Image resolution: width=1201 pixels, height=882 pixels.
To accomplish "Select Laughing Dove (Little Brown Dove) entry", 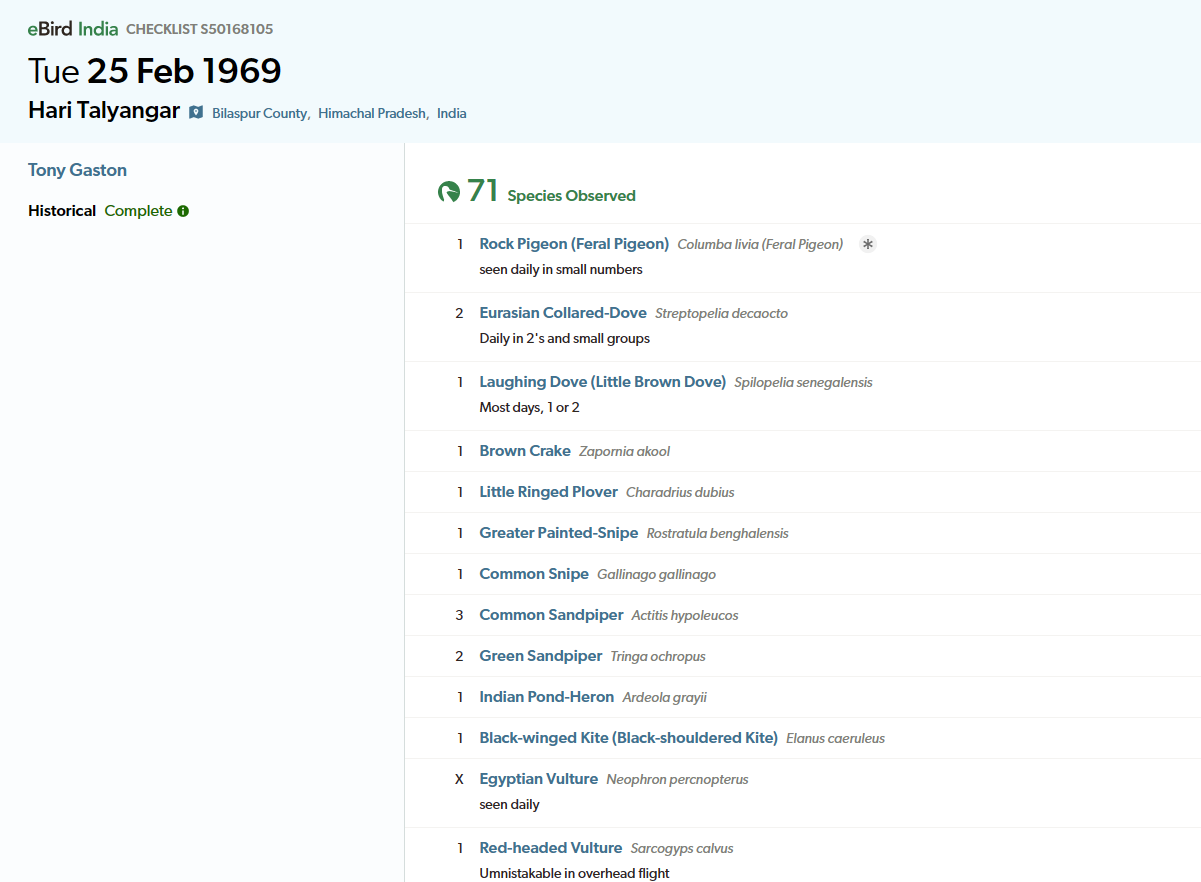I will click(x=602, y=382).
